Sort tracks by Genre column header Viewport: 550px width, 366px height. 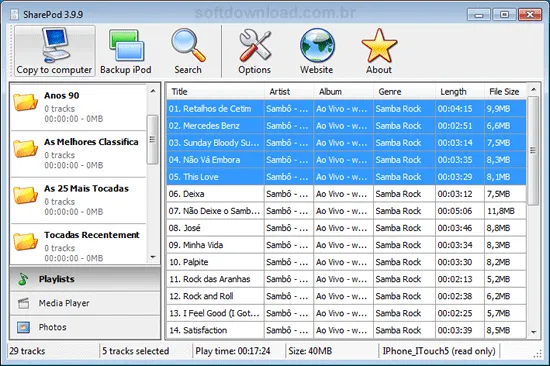point(404,92)
